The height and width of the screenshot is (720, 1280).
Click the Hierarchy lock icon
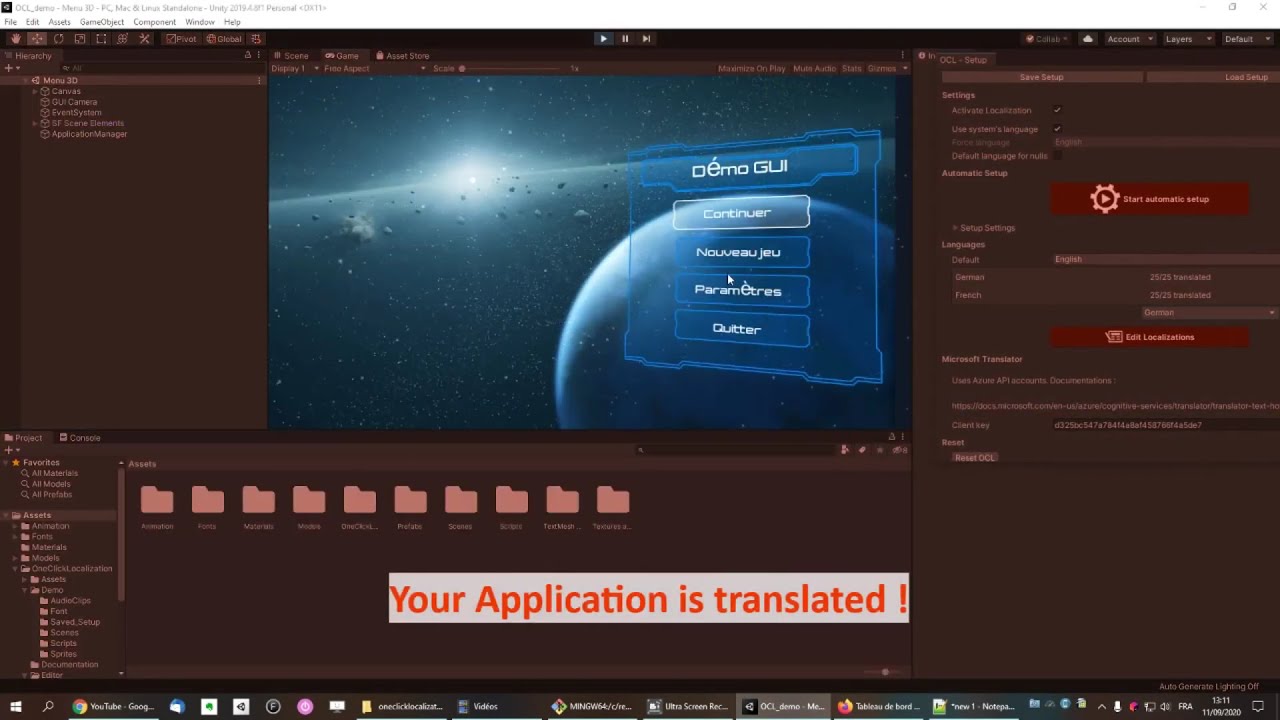tap(248, 55)
